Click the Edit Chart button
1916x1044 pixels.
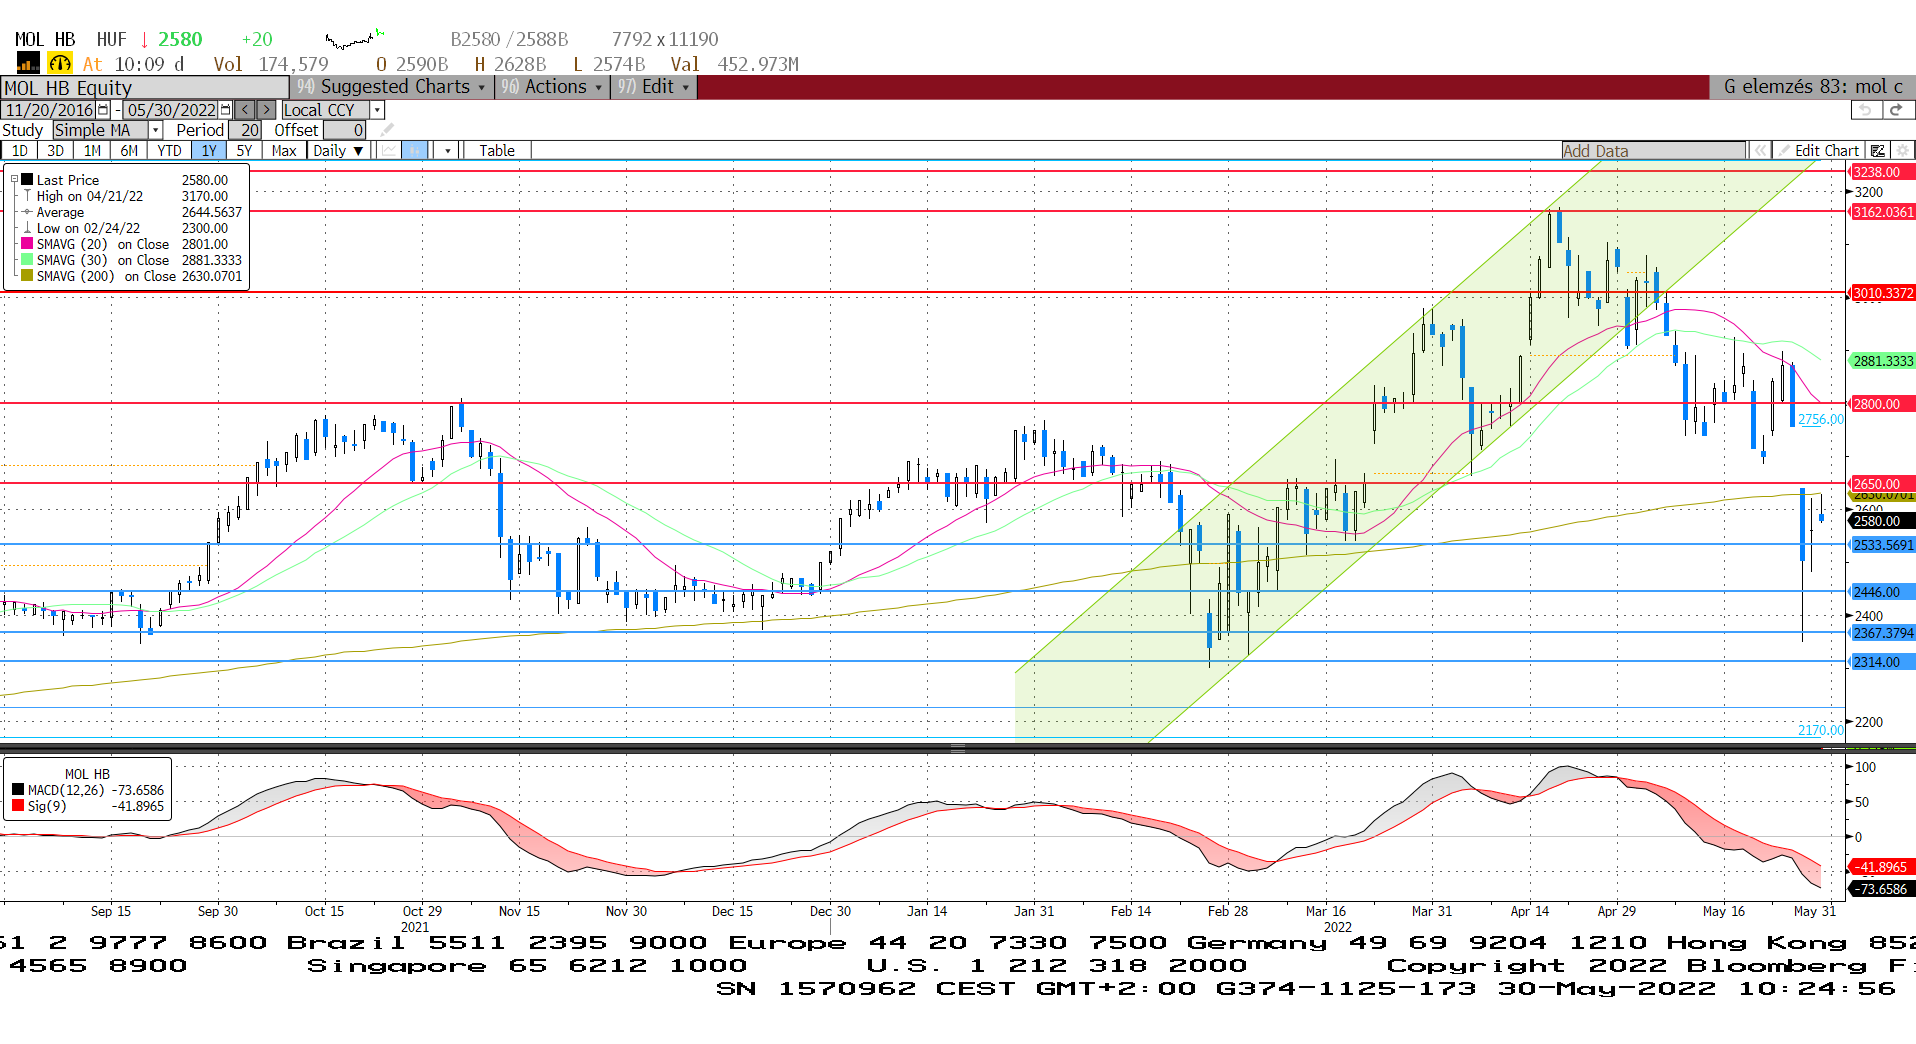1817,151
